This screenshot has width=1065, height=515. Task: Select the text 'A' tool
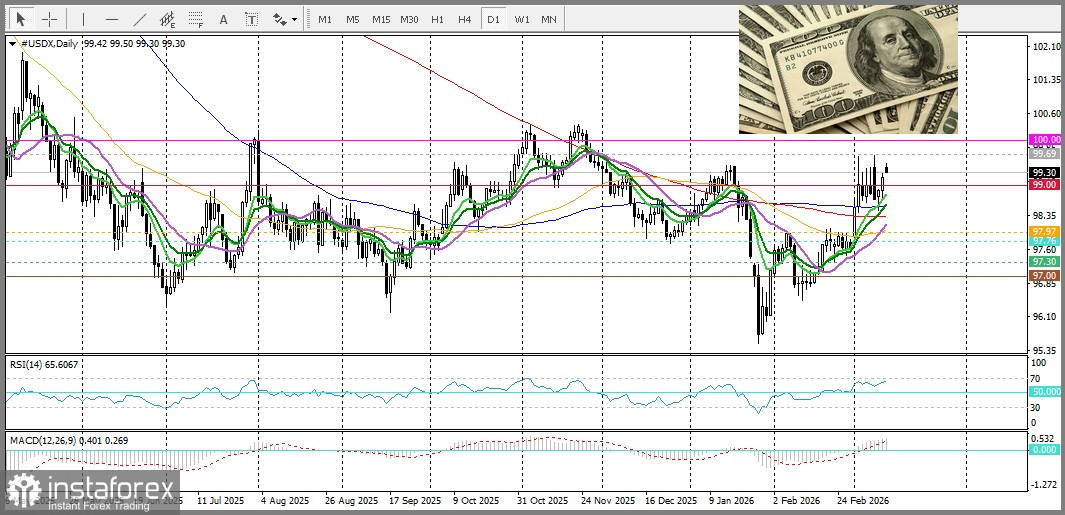tap(223, 19)
